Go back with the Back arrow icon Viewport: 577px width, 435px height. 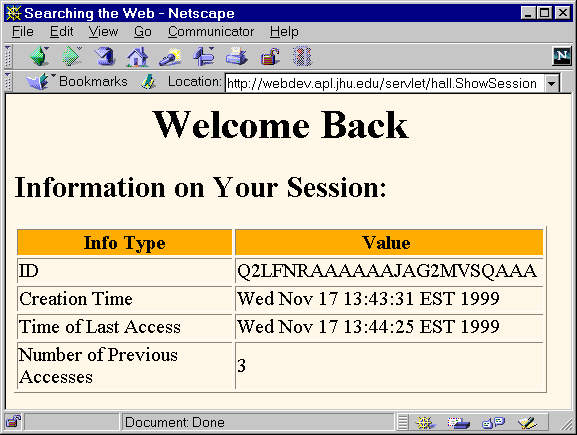pyautogui.click(x=39, y=56)
